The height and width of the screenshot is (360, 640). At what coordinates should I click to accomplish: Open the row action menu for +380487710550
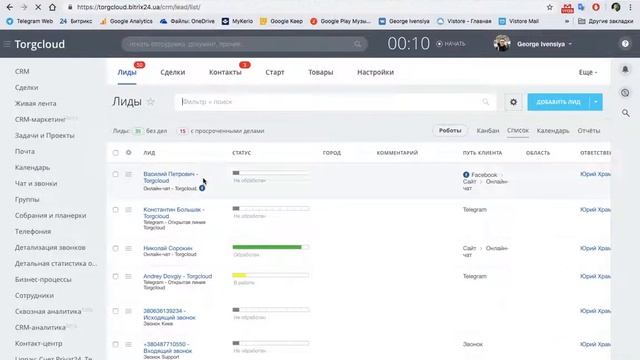(129, 344)
